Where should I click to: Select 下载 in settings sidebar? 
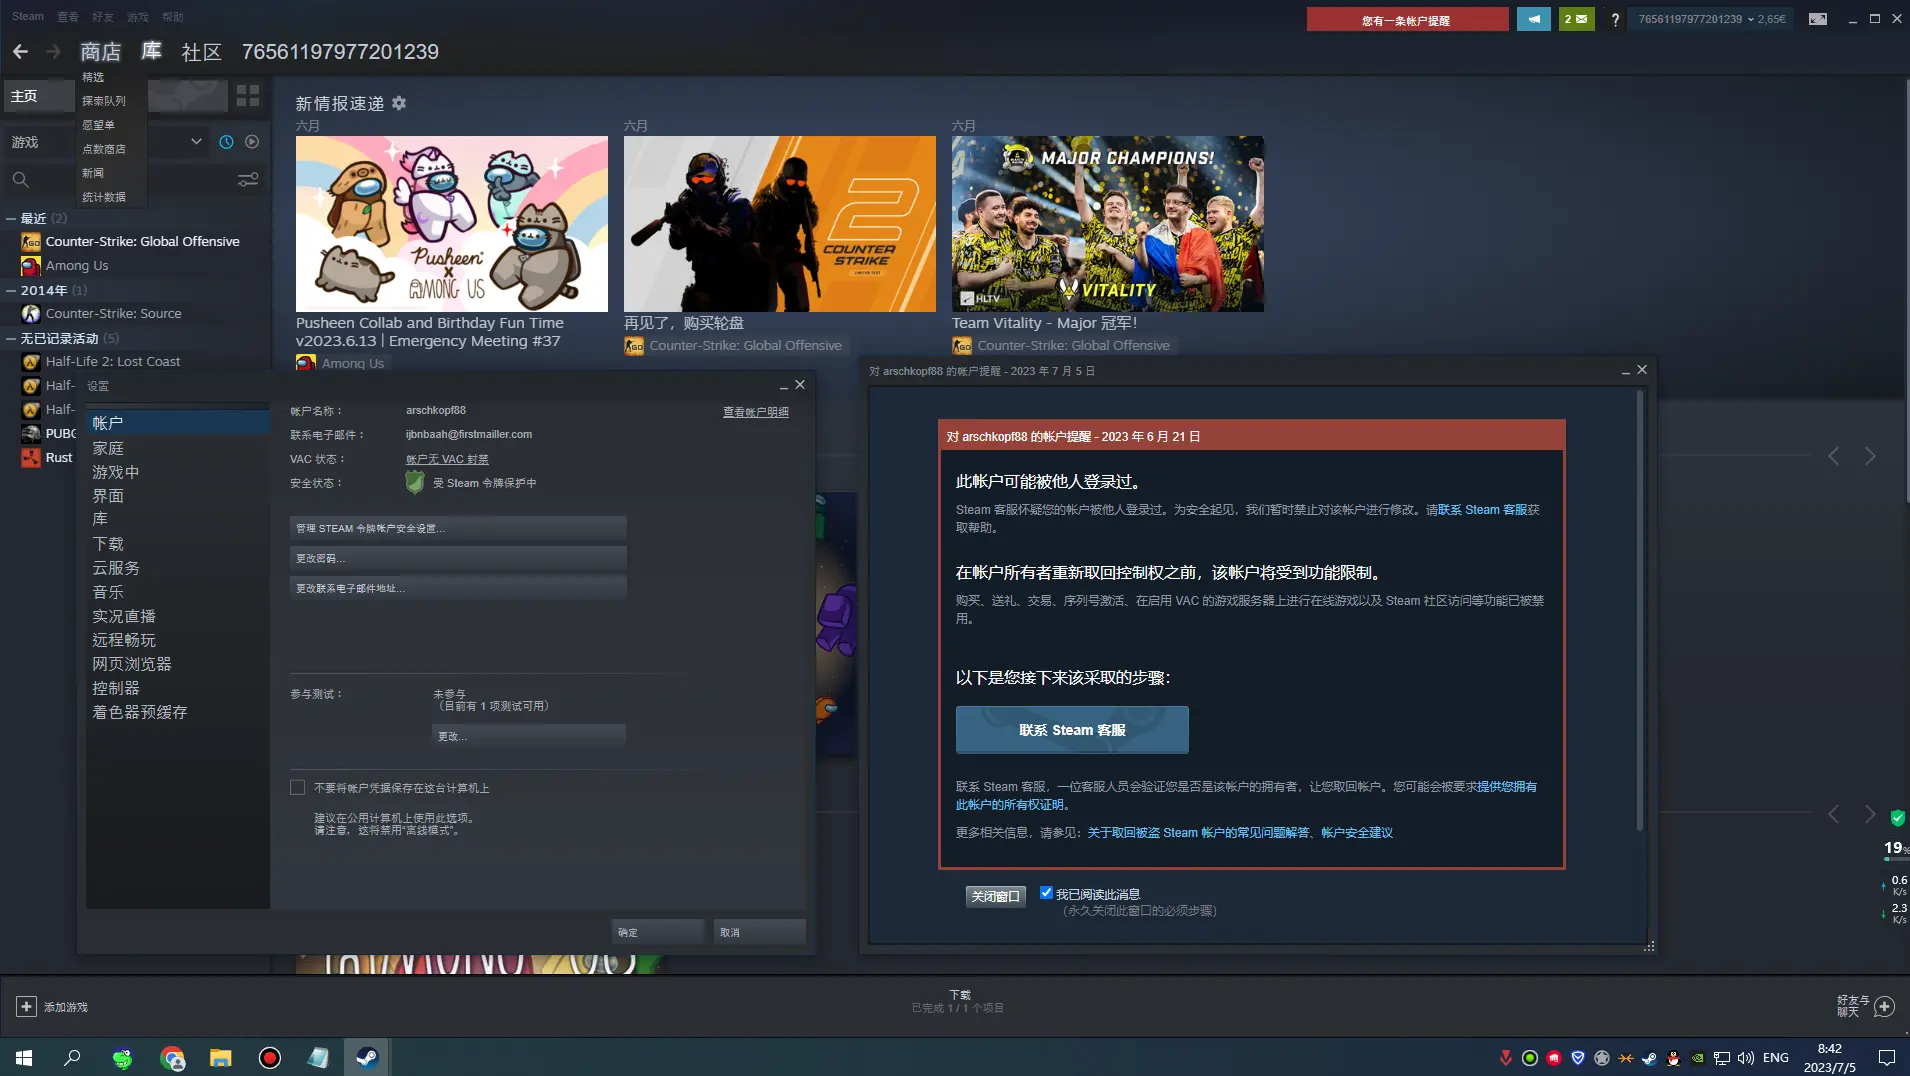tap(108, 544)
